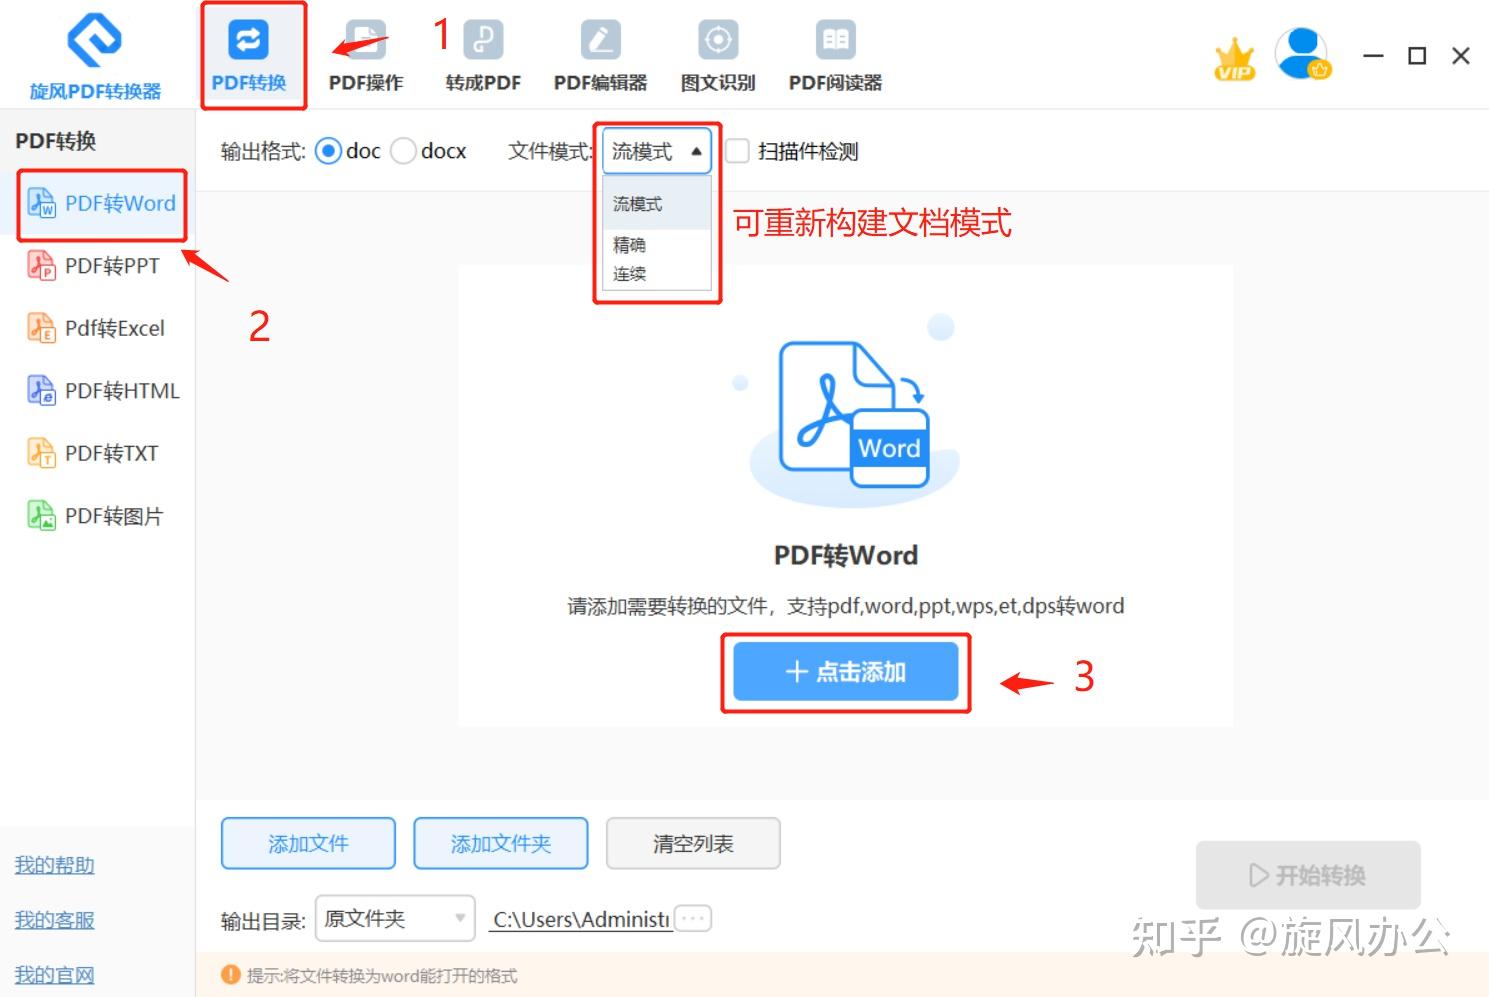The height and width of the screenshot is (997, 1489).
Task: Pick 连续 from the dropdown list
Action: pyautogui.click(x=656, y=274)
